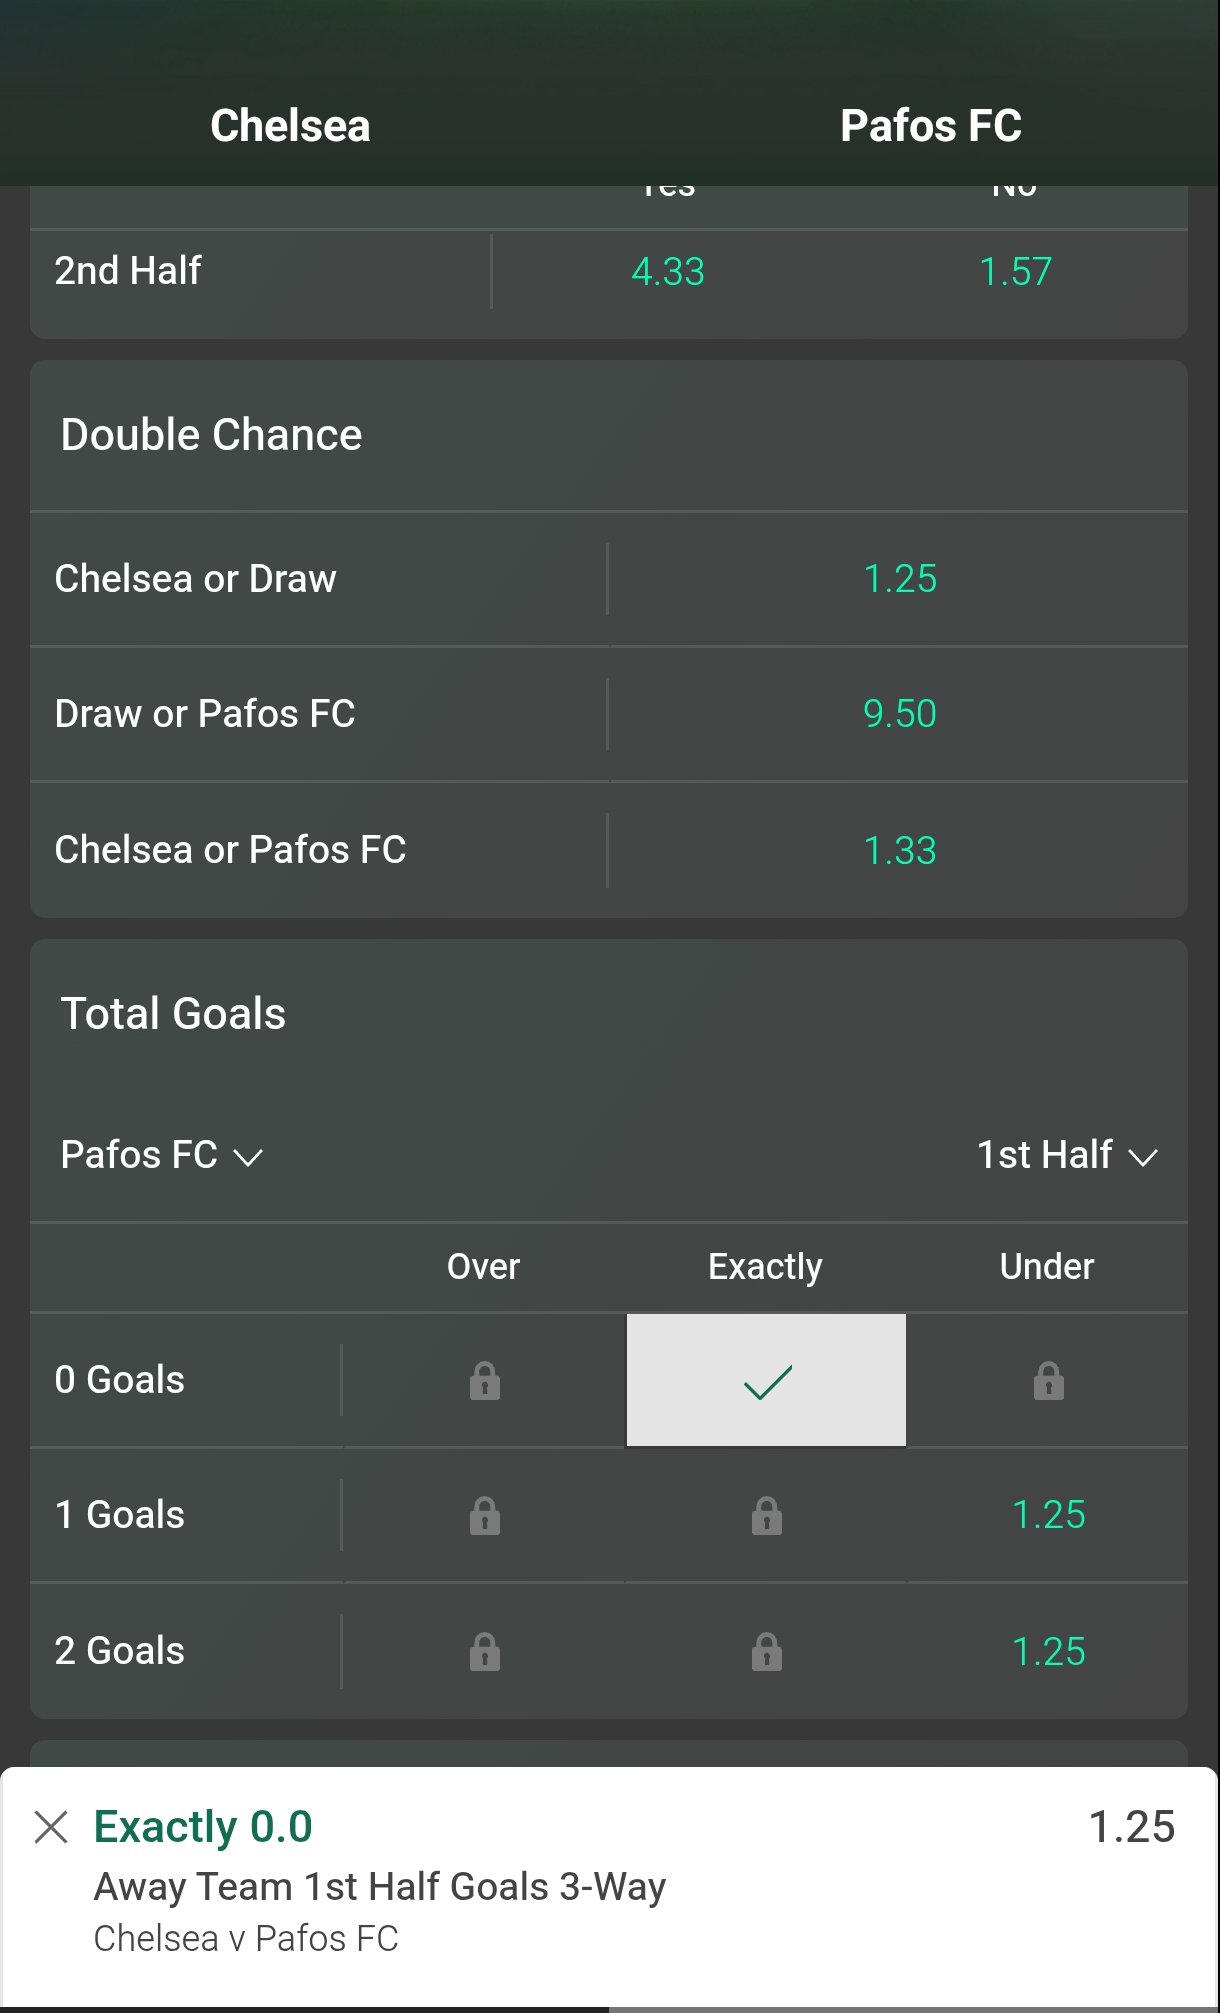Viewport: 1220px width, 2013px height.
Task: Open the Pafos FC team dropdown
Action: 161,1155
